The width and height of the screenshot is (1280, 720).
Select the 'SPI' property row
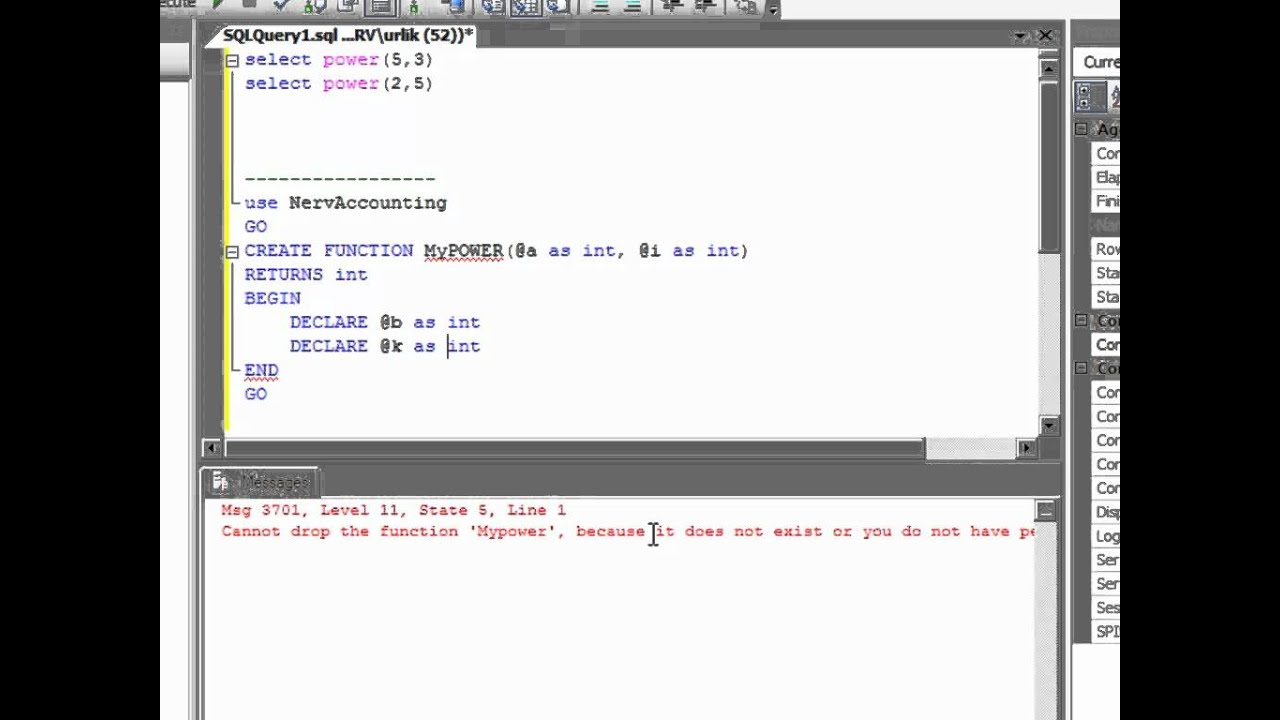[1107, 632]
